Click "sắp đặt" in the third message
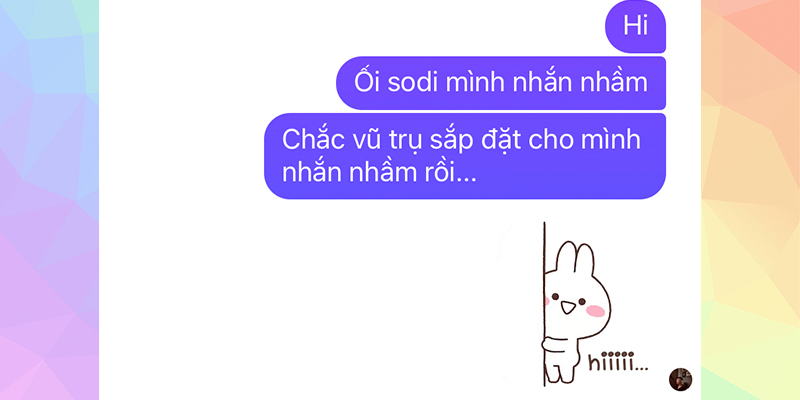 pos(475,140)
